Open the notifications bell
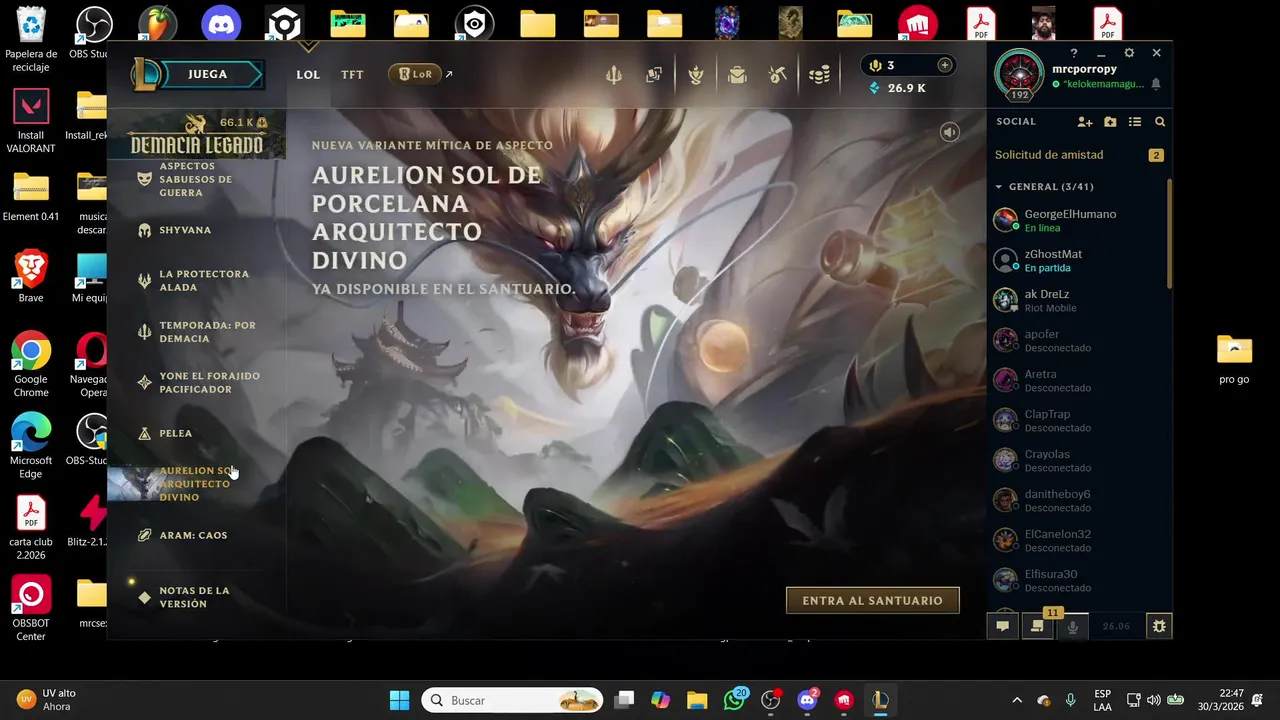 (x=1156, y=84)
